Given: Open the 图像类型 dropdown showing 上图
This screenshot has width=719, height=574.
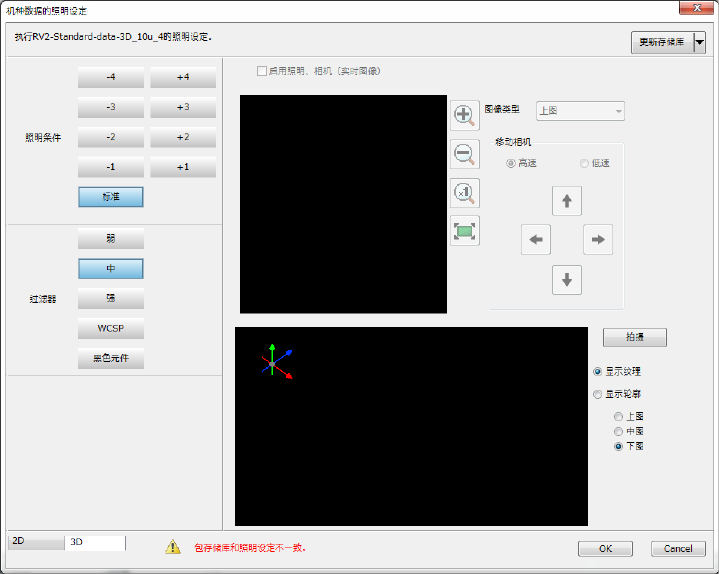Looking at the screenshot, I should click(x=580, y=111).
